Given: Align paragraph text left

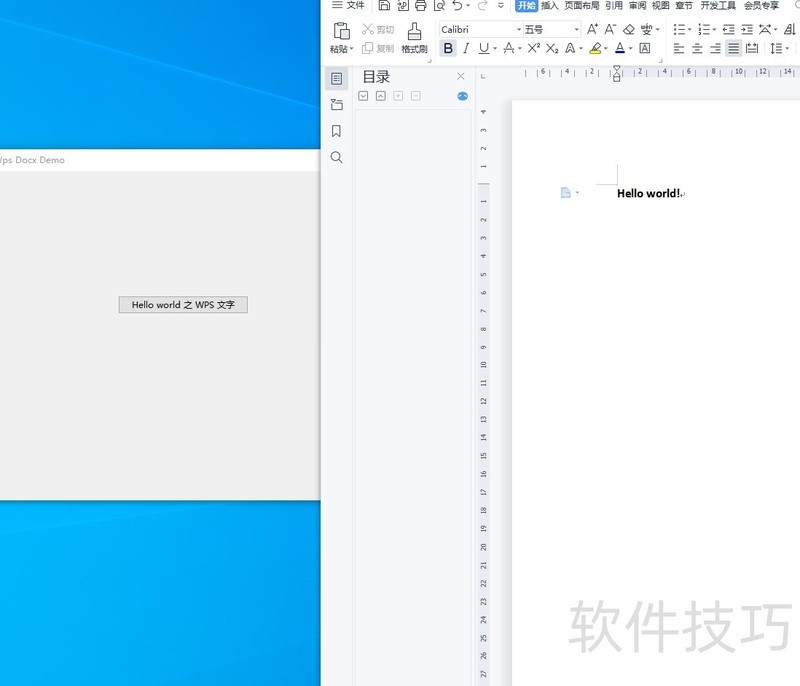Looking at the screenshot, I should click(x=679, y=48).
